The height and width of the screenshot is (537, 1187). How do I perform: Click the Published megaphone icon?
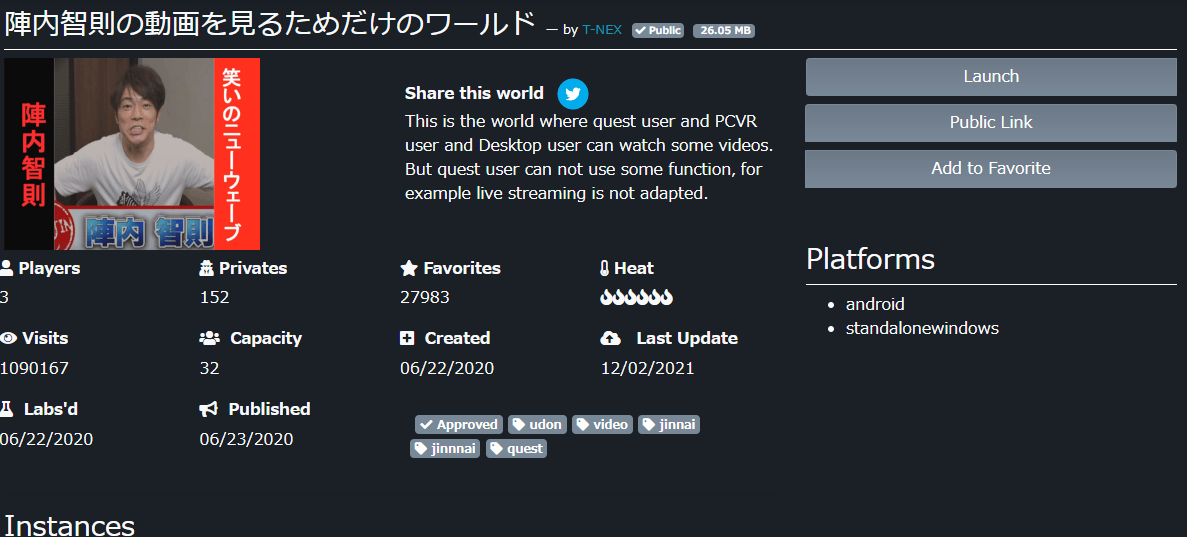208,409
